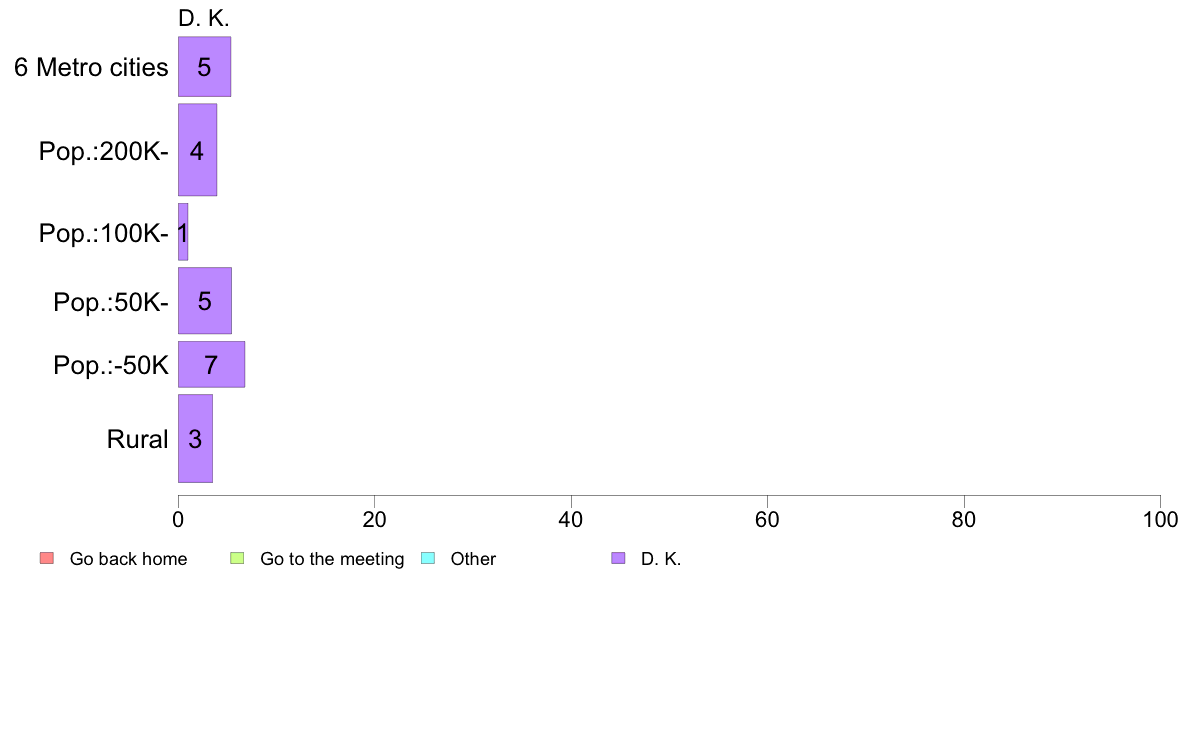This screenshot has width=1188, height=736.
Task: Click the purple D. K. legend swatch
Action: pyautogui.click(x=618, y=559)
